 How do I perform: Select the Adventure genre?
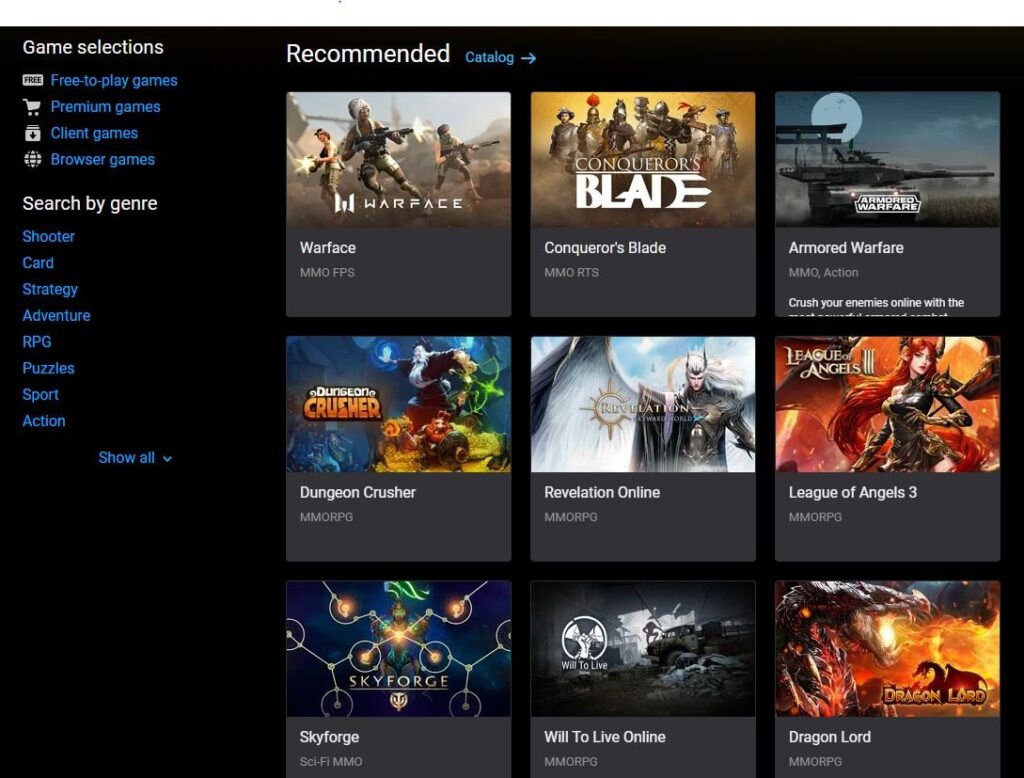(x=56, y=316)
